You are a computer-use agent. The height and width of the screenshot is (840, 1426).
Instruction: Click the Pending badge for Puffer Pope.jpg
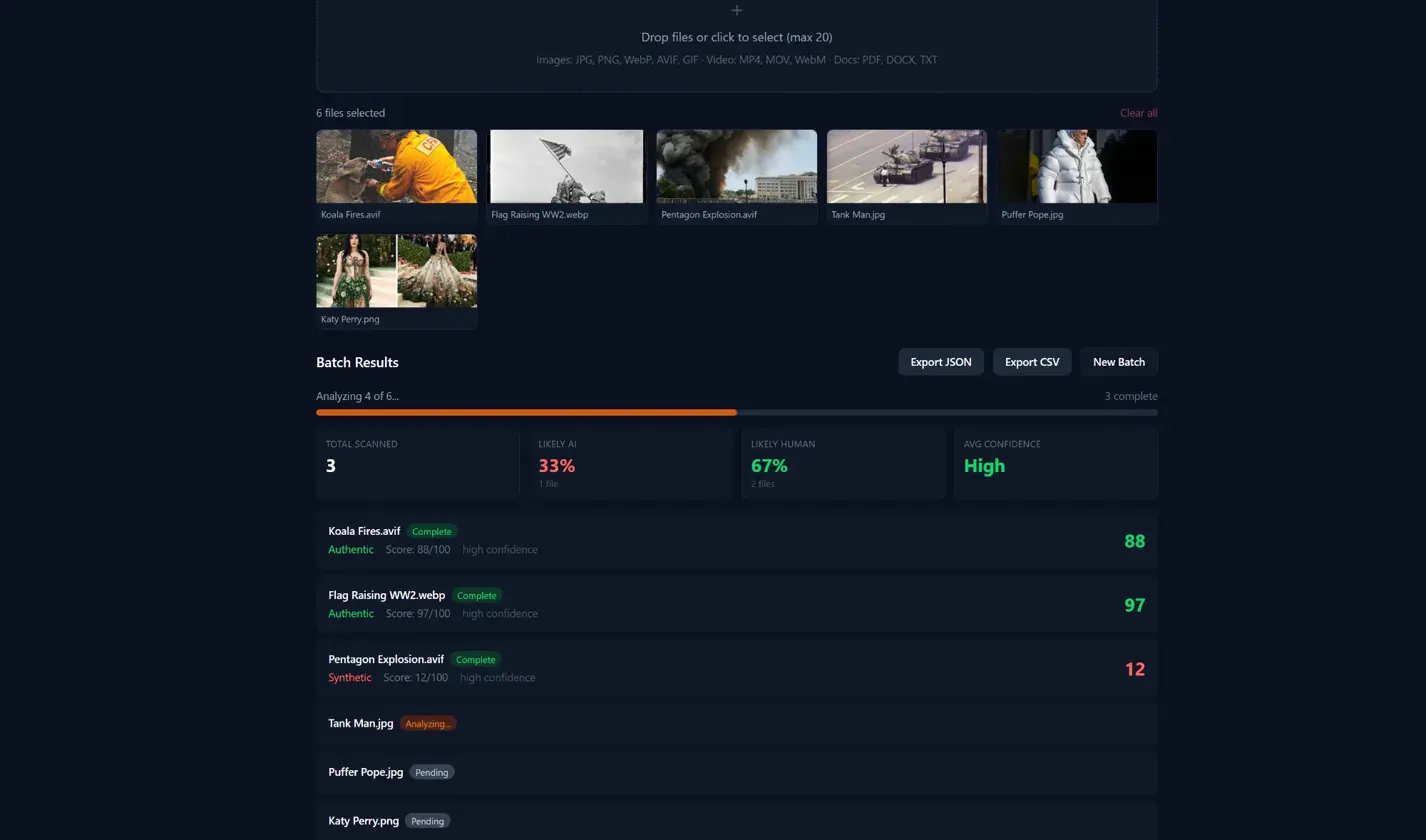coord(432,772)
